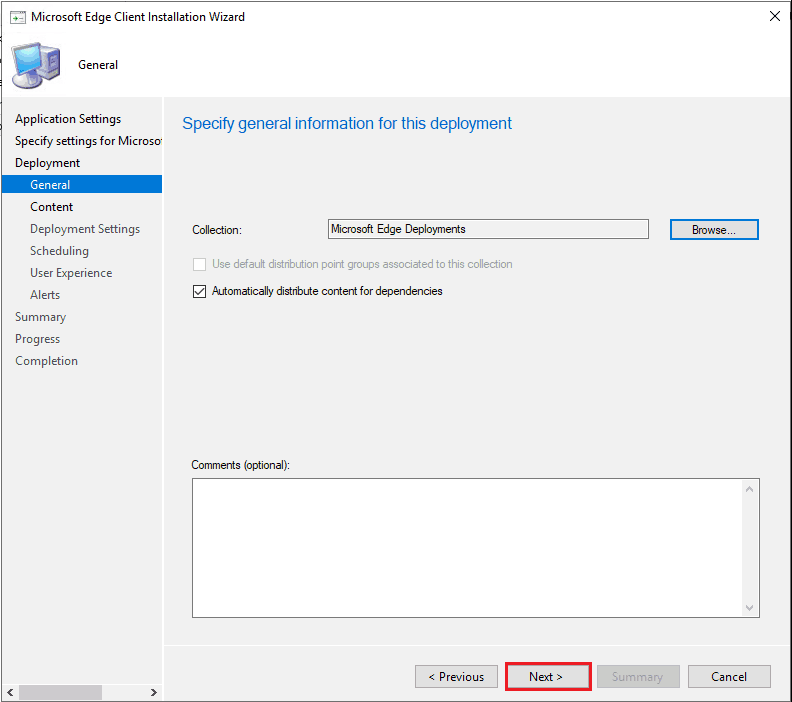This screenshot has width=792, height=702.
Task: Click the Collection: label
Action: 217,230
